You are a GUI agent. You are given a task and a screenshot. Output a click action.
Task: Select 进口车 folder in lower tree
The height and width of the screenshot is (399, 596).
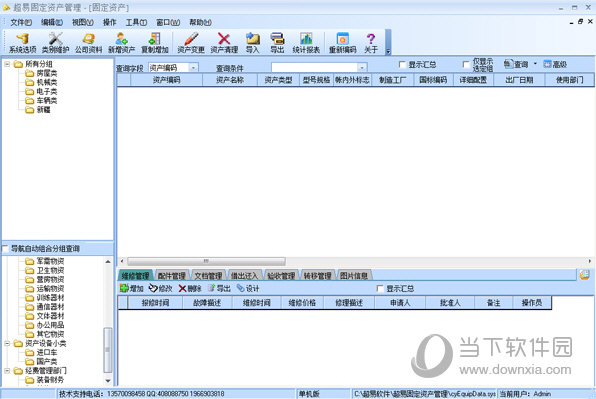[41, 353]
